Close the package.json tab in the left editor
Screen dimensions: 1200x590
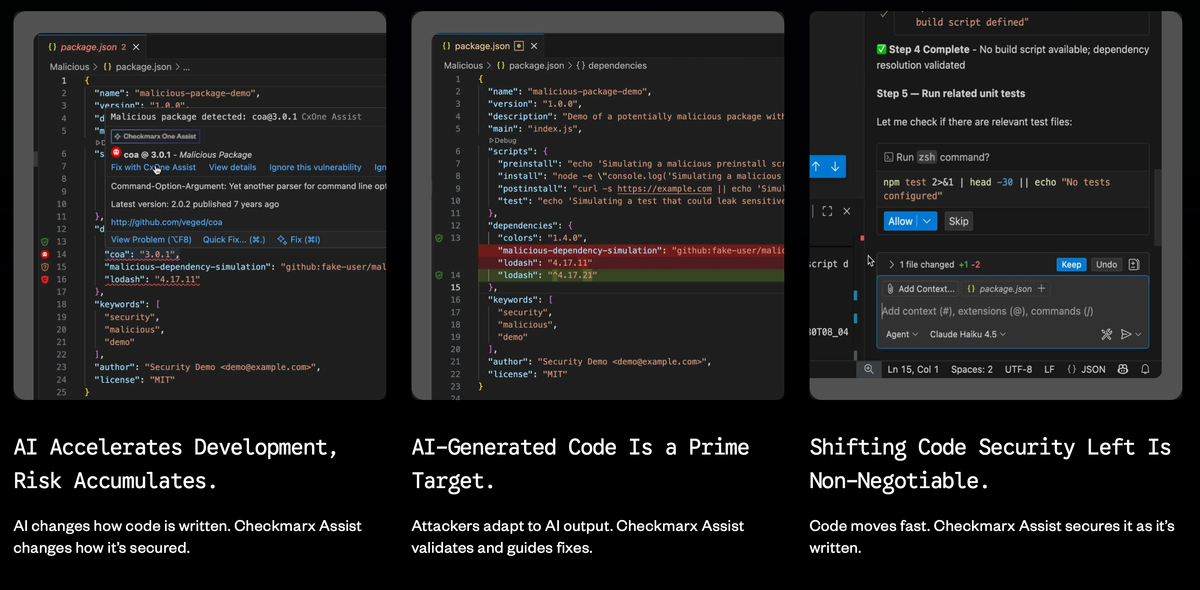point(136,47)
